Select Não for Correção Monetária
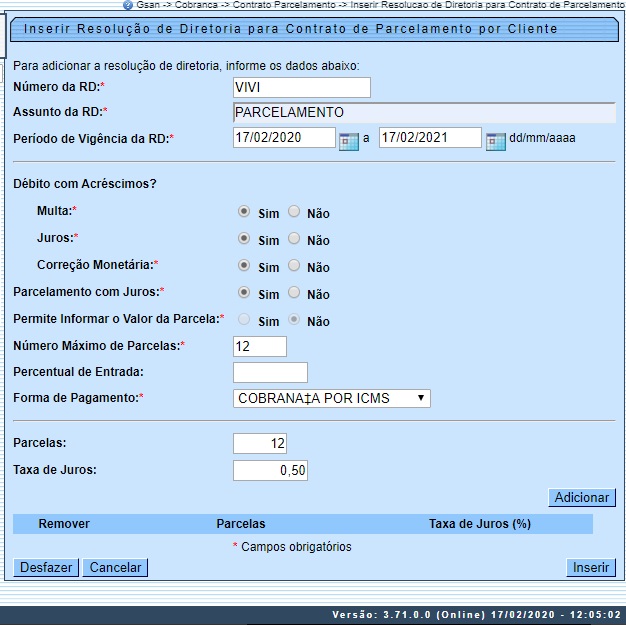The width and height of the screenshot is (626, 625). pos(294,265)
